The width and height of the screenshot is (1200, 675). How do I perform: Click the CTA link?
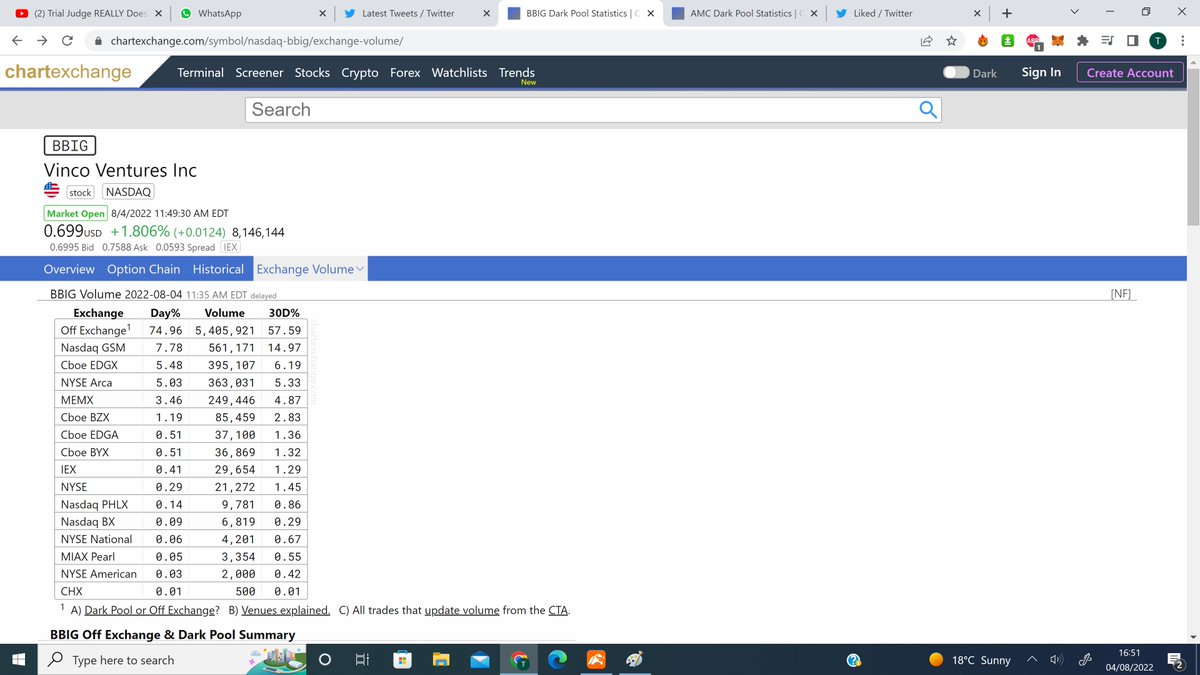point(558,610)
